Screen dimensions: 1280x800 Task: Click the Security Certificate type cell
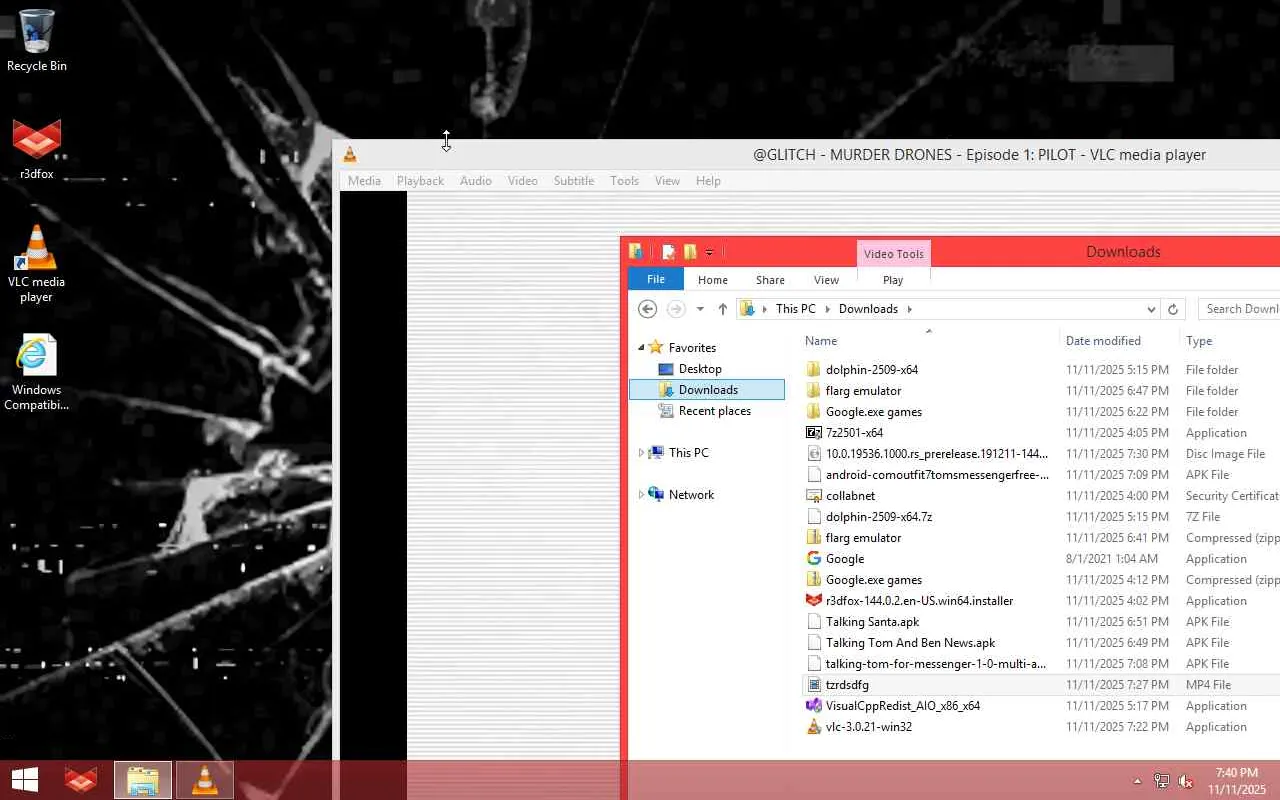(x=1232, y=496)
